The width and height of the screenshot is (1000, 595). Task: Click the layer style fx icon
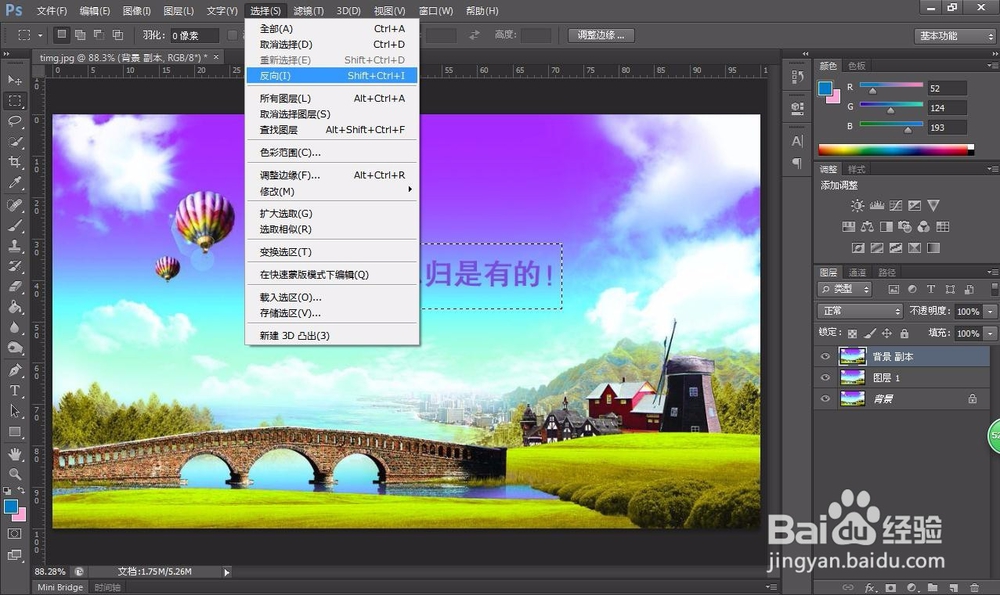coord(870,587)
